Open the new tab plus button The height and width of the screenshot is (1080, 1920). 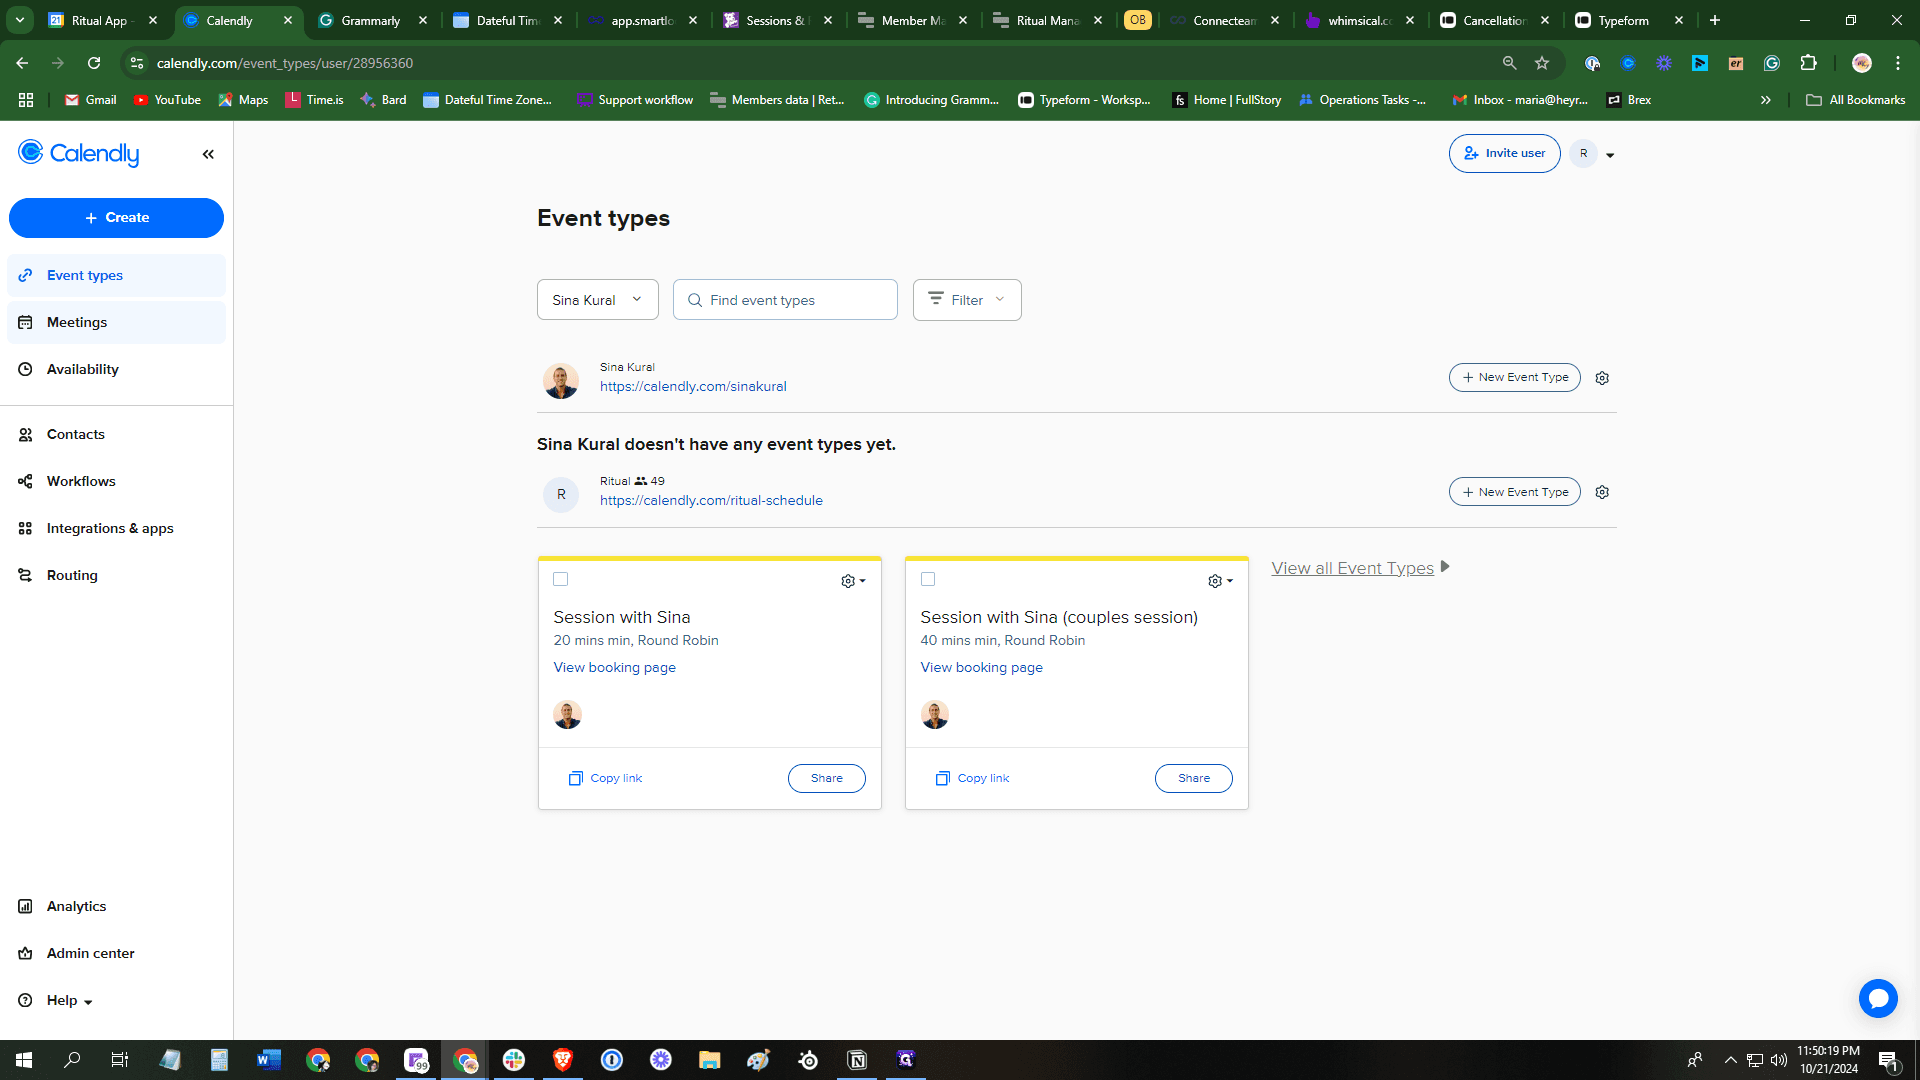tap(1714, 20)
